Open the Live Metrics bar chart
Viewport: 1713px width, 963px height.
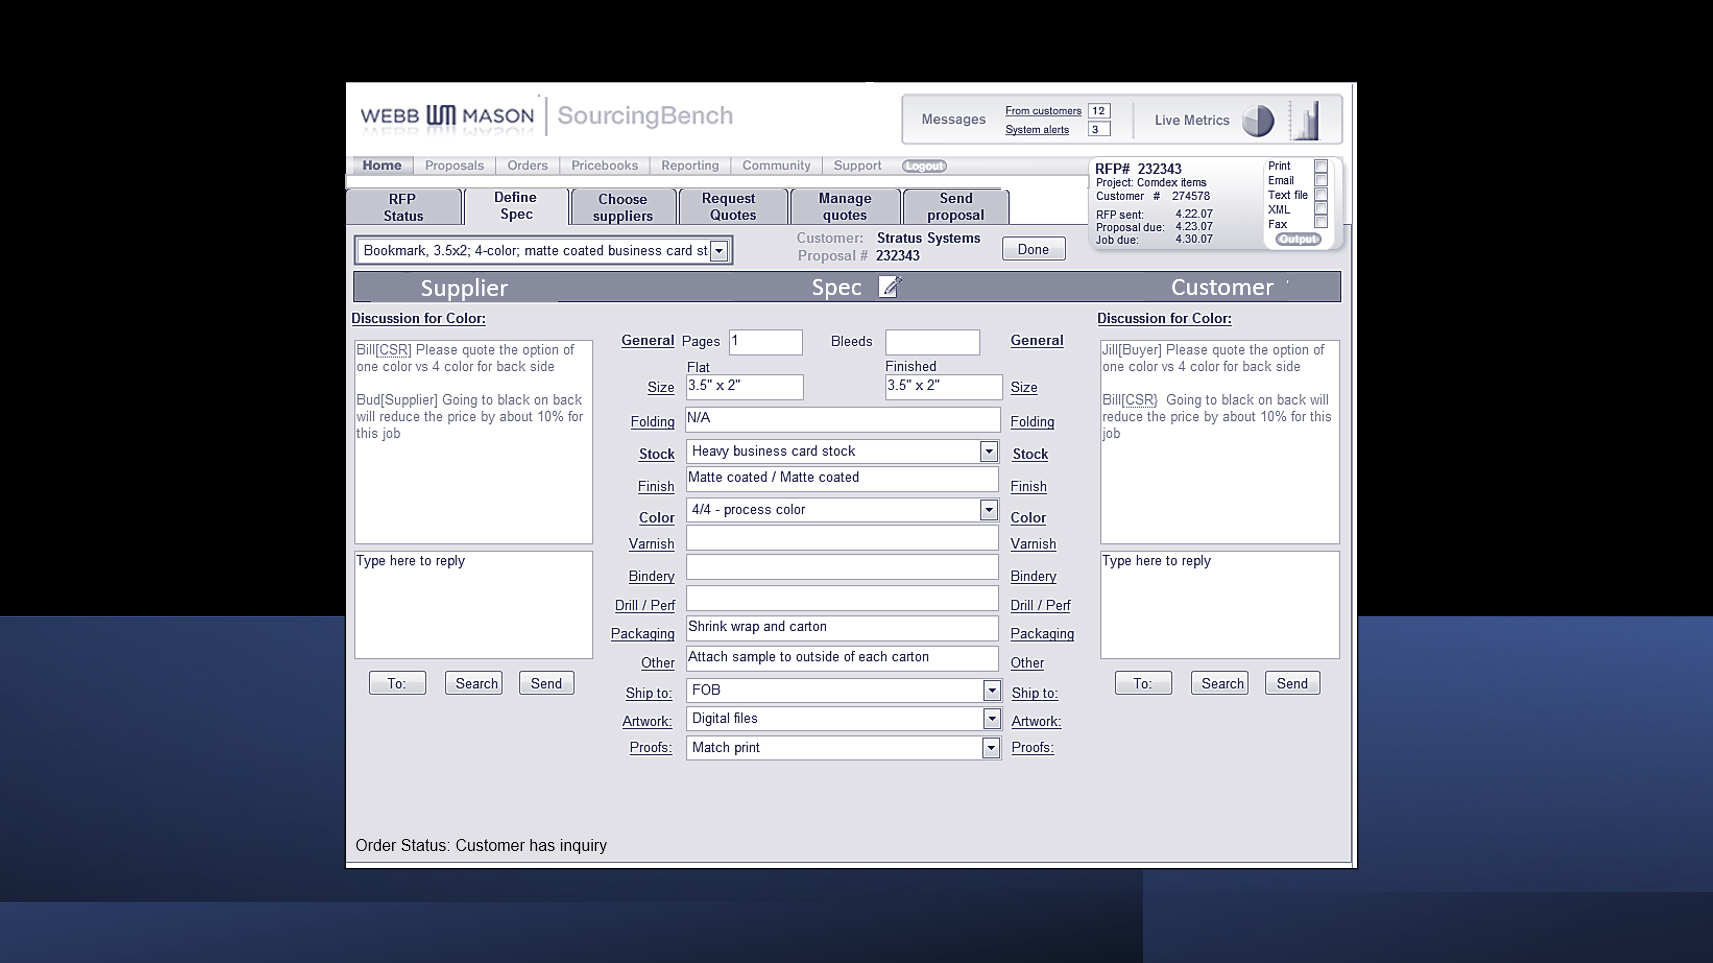click(x=1306, y=120)
